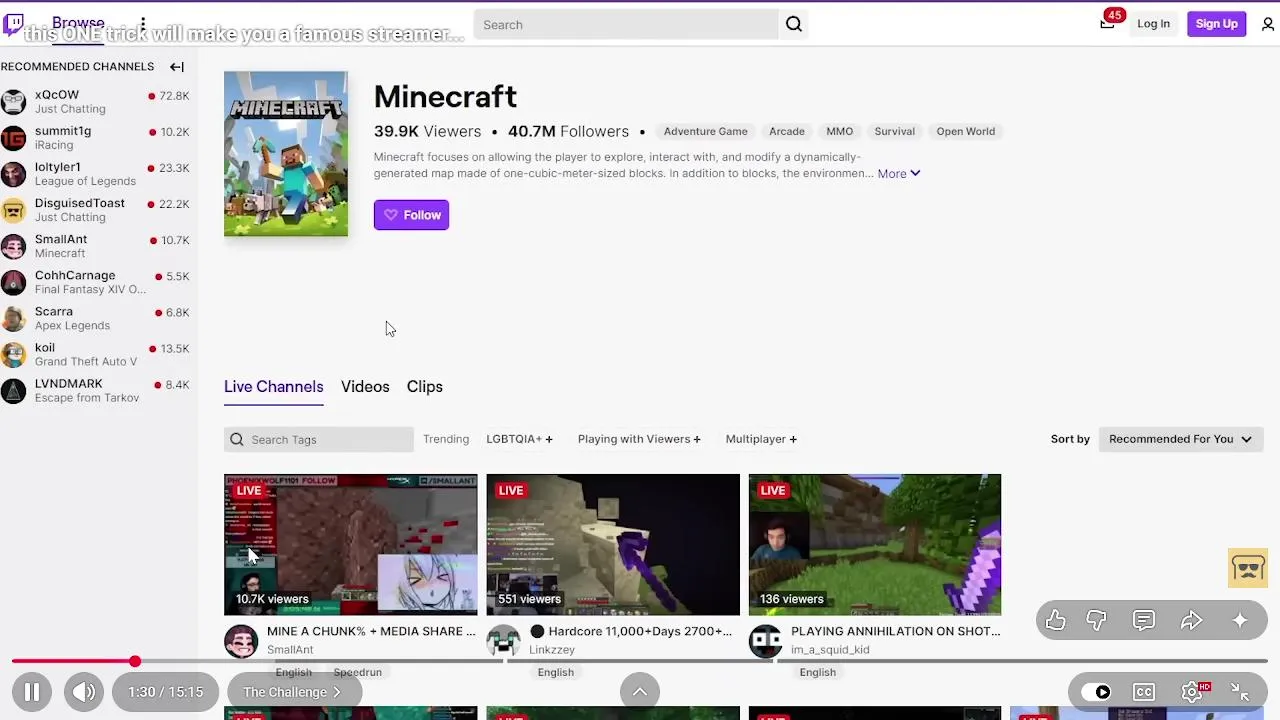Switch to Clips tab
The image size is (1280, 720).
tap(425, 387)
